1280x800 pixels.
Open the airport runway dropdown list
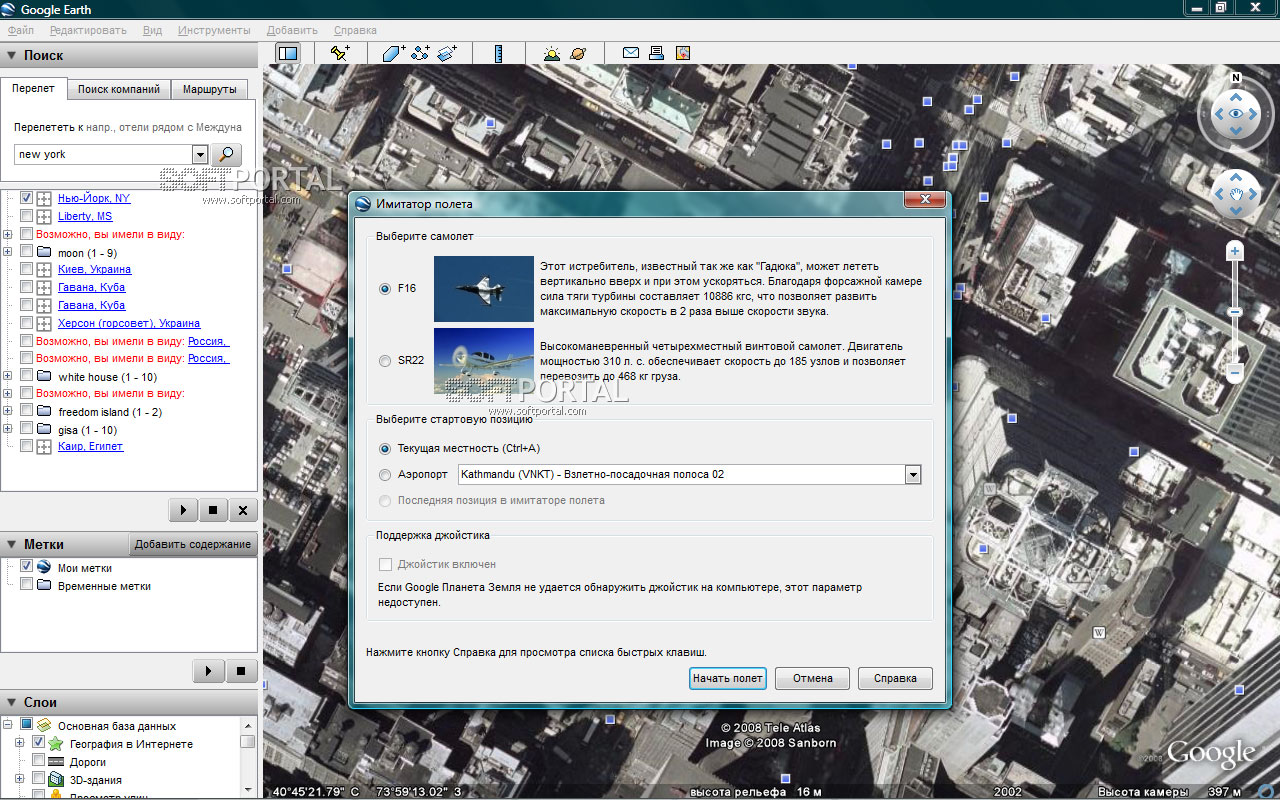(912, 475)
